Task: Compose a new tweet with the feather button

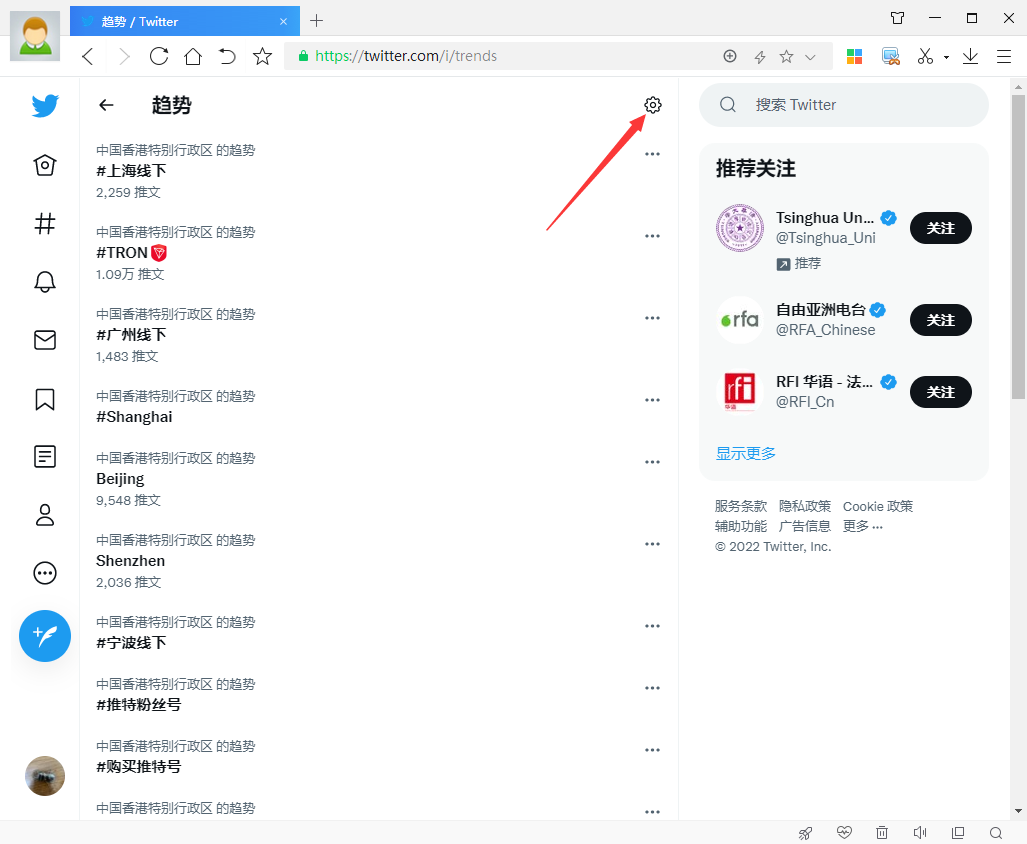Action: coord(45,636)
